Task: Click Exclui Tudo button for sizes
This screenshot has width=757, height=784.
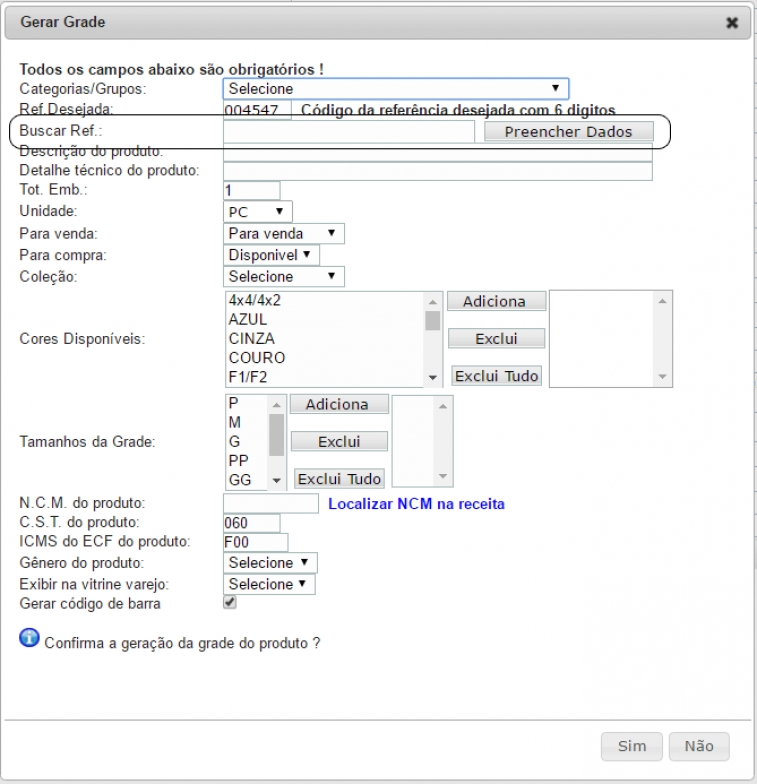Action: pyautogui.click(x=338, y=478)
